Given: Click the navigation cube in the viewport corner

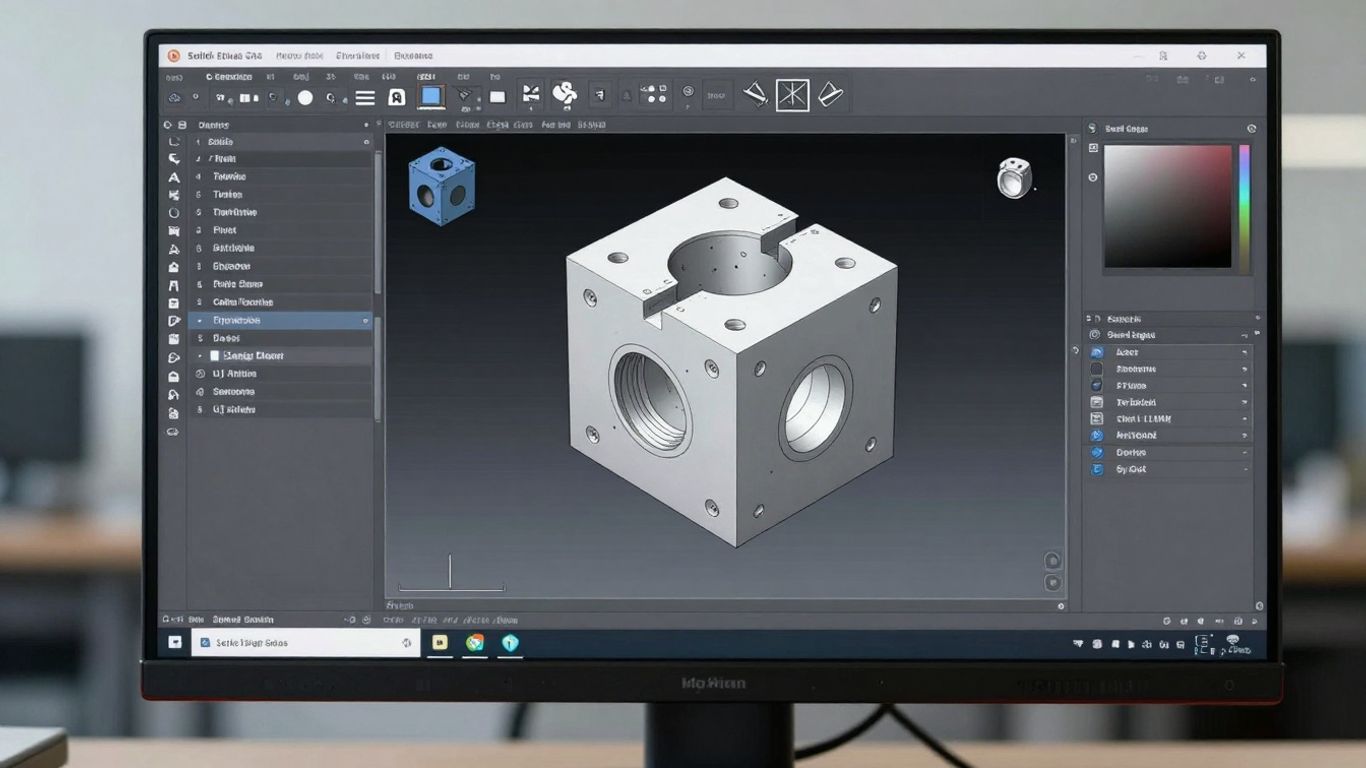Looking at the screenshot, I should coord(1016,177).
